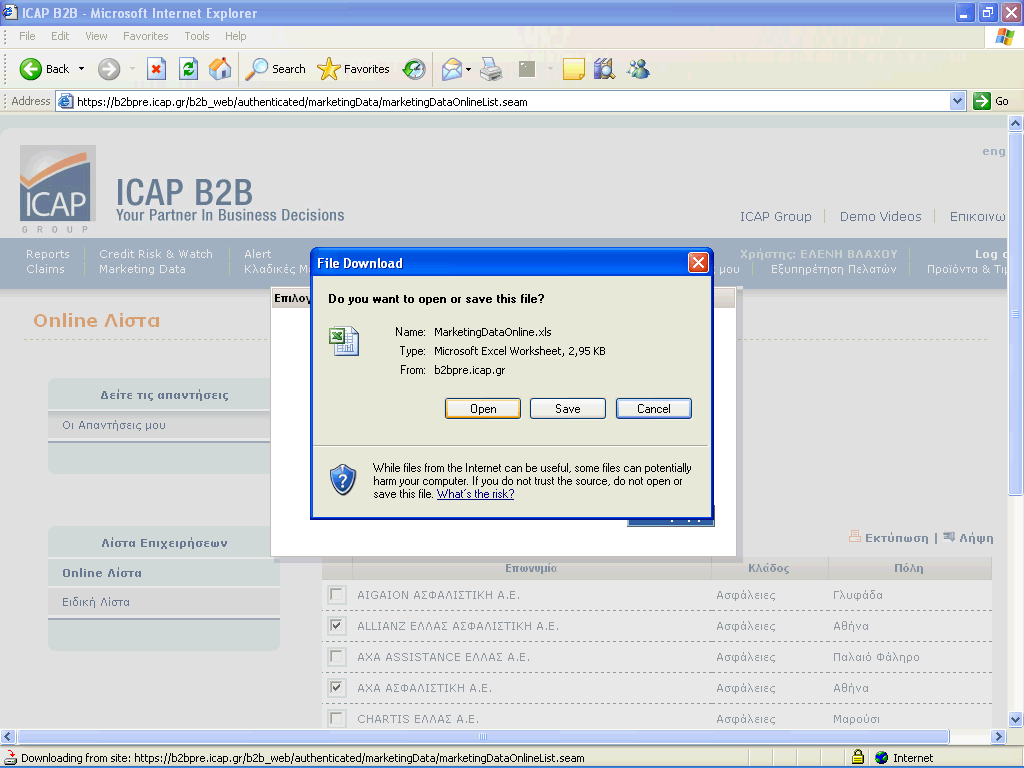Open the Edit menu
The width and height of the screenshot is (1024, 768).
click(60, 36)
